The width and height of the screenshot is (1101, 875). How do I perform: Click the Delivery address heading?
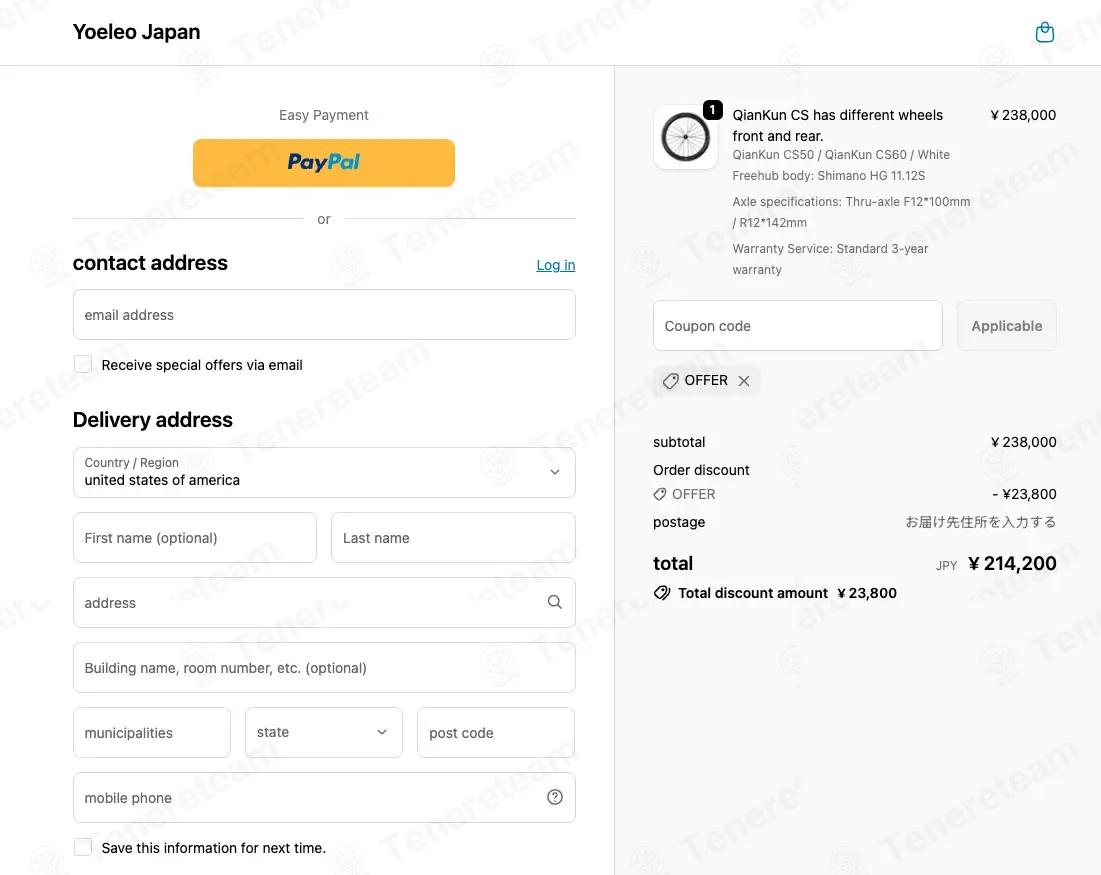point(152,420)
